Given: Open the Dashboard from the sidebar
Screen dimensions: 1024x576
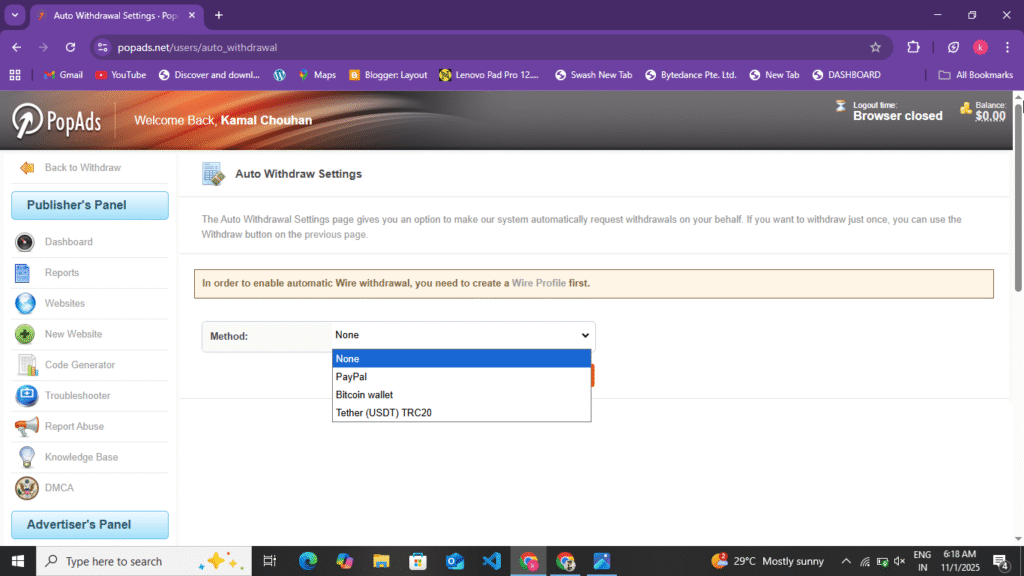Looking at the screenshot, I should pos(24,241).
